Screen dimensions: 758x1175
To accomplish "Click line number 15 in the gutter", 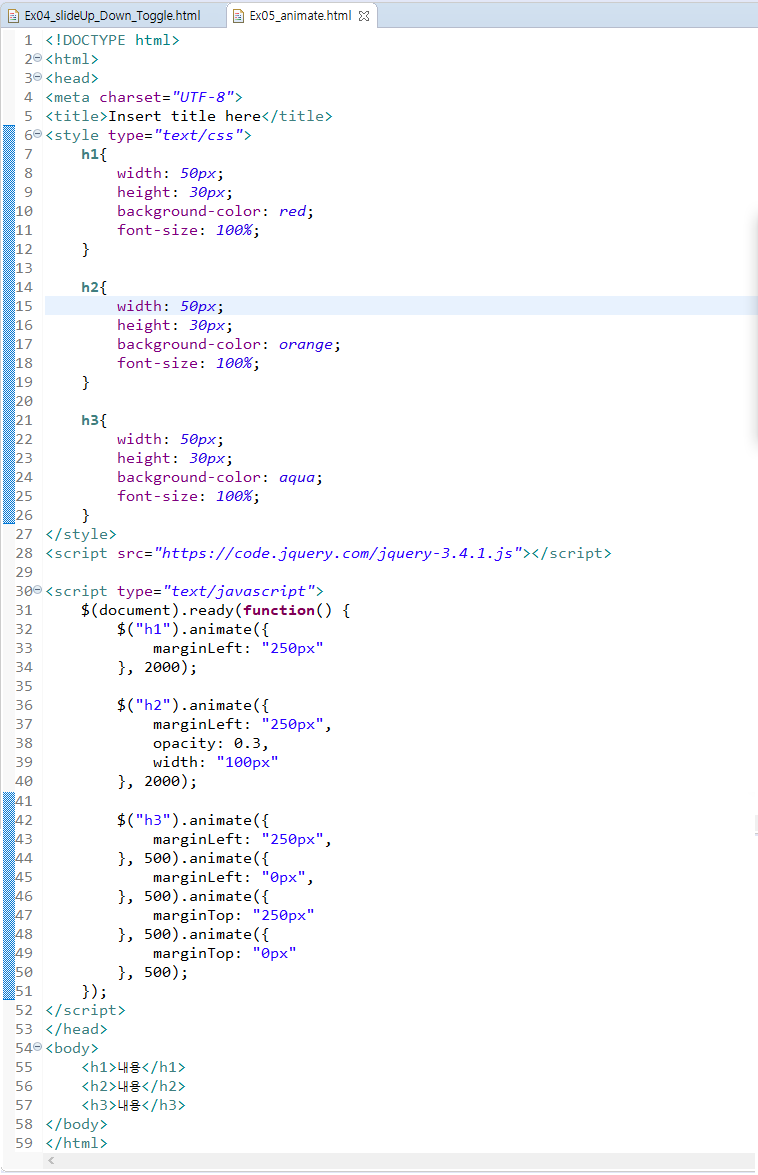I will (x=24, y=306).
